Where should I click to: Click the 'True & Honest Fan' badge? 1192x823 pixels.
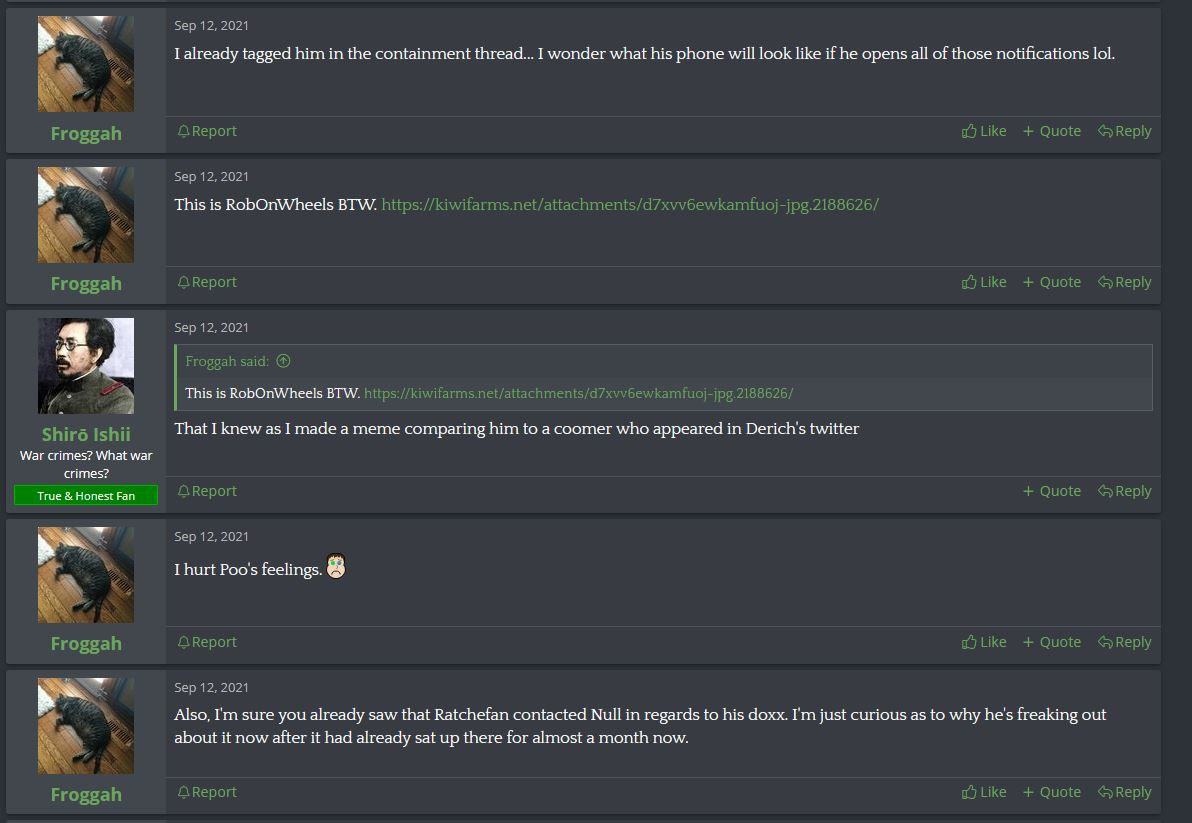86,495
